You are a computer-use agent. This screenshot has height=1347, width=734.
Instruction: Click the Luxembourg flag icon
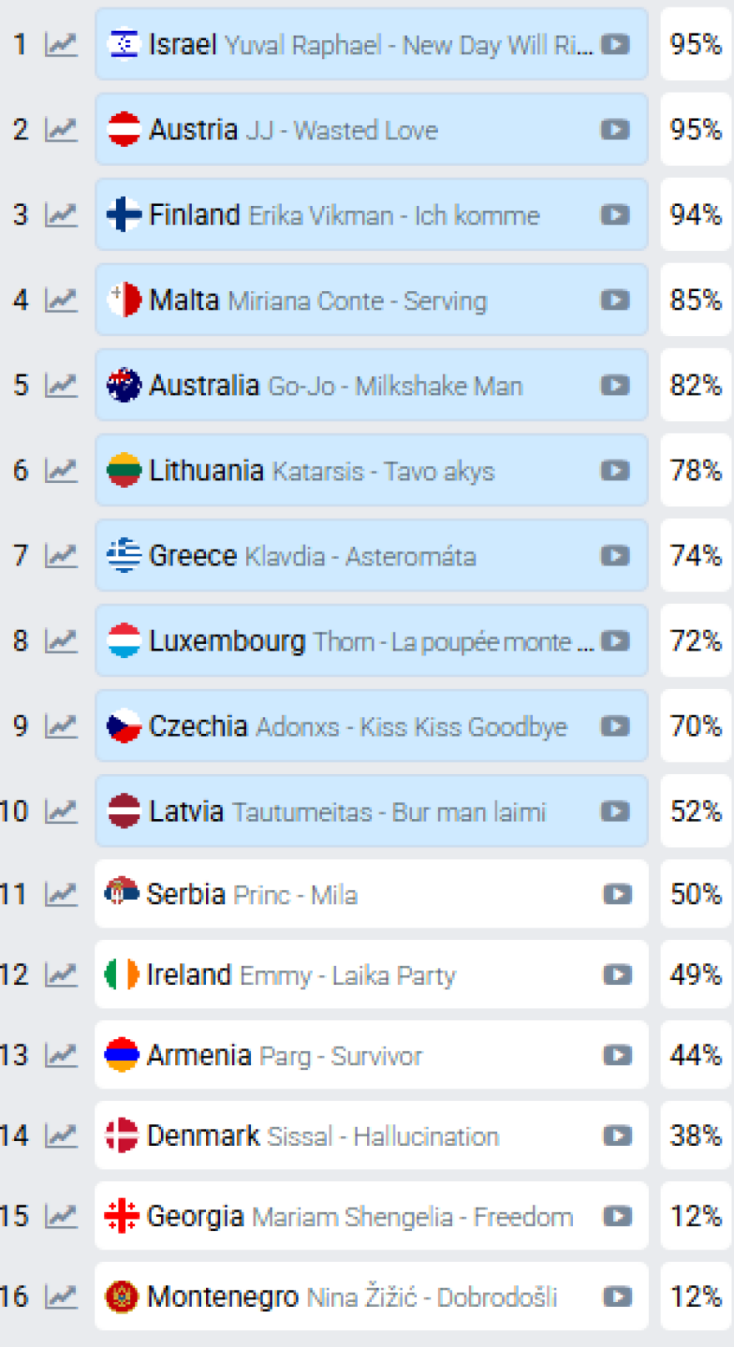click(x=124, y=640)
